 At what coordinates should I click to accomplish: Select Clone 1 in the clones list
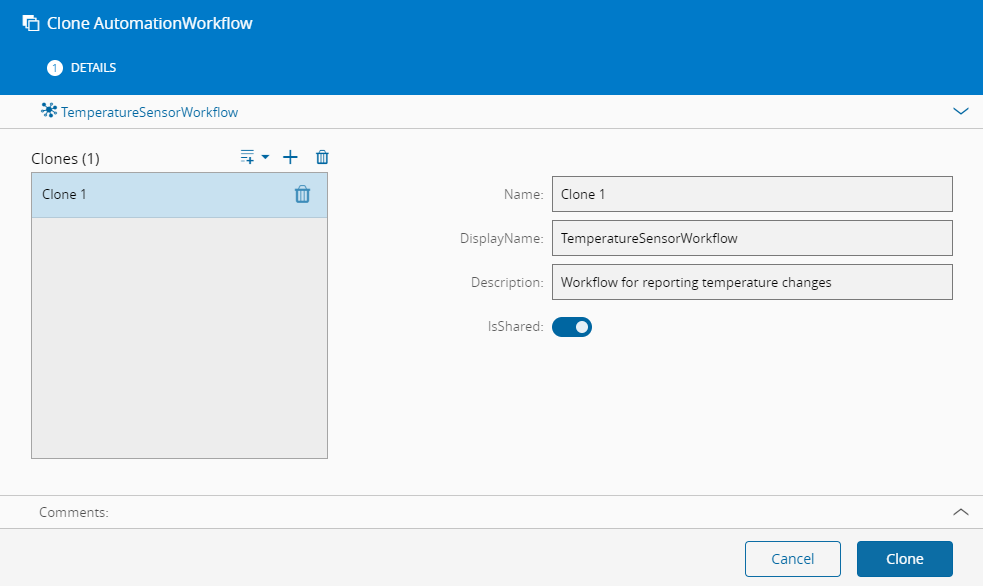point(150,195)
